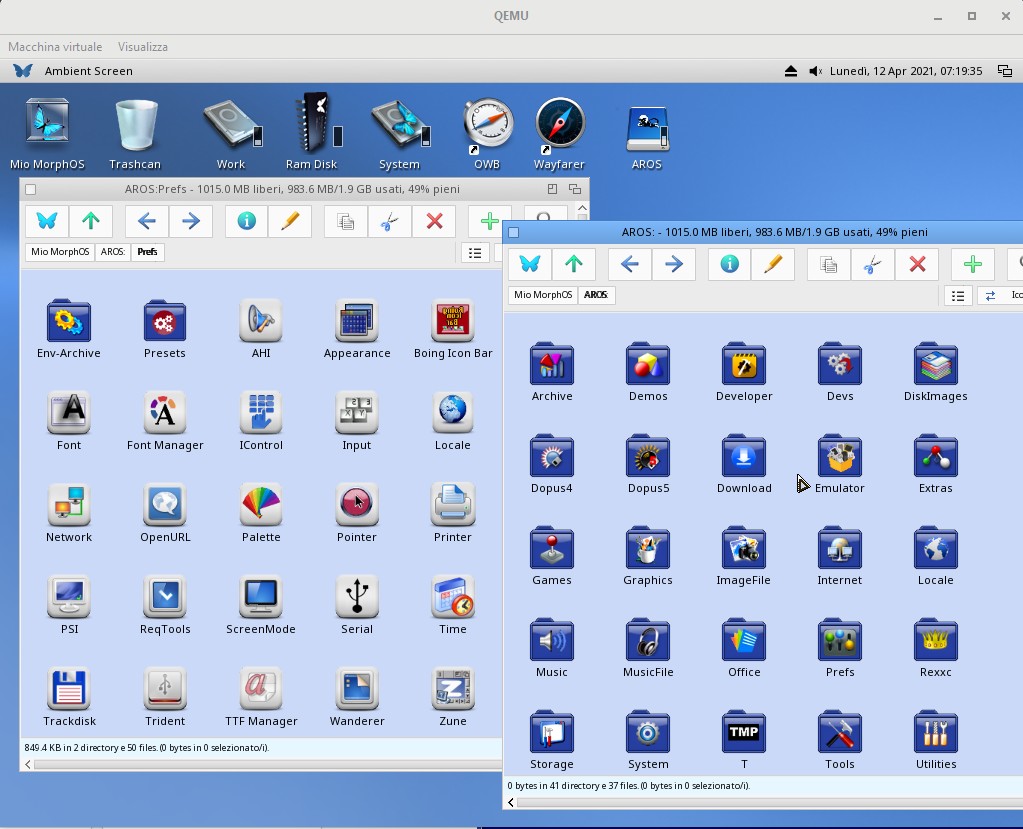Toggle list view button in AROS window

click(958, 295)
